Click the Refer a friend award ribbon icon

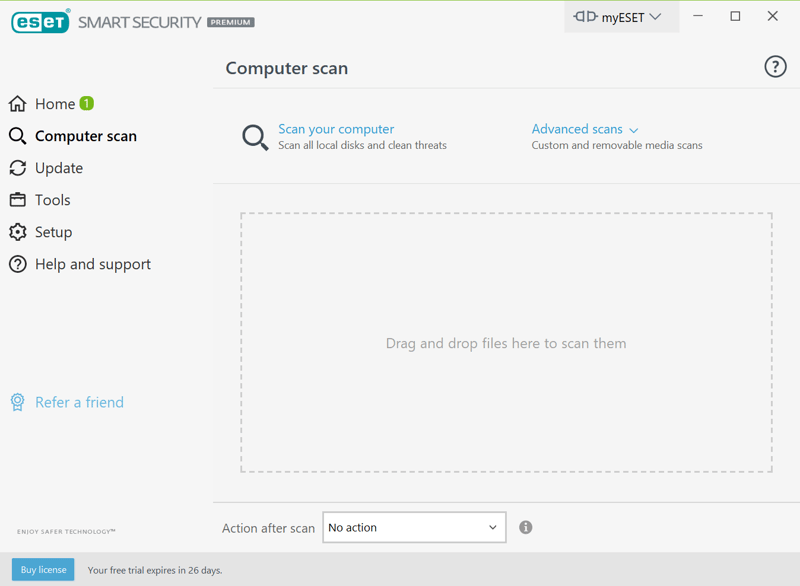tap(17, 402)
